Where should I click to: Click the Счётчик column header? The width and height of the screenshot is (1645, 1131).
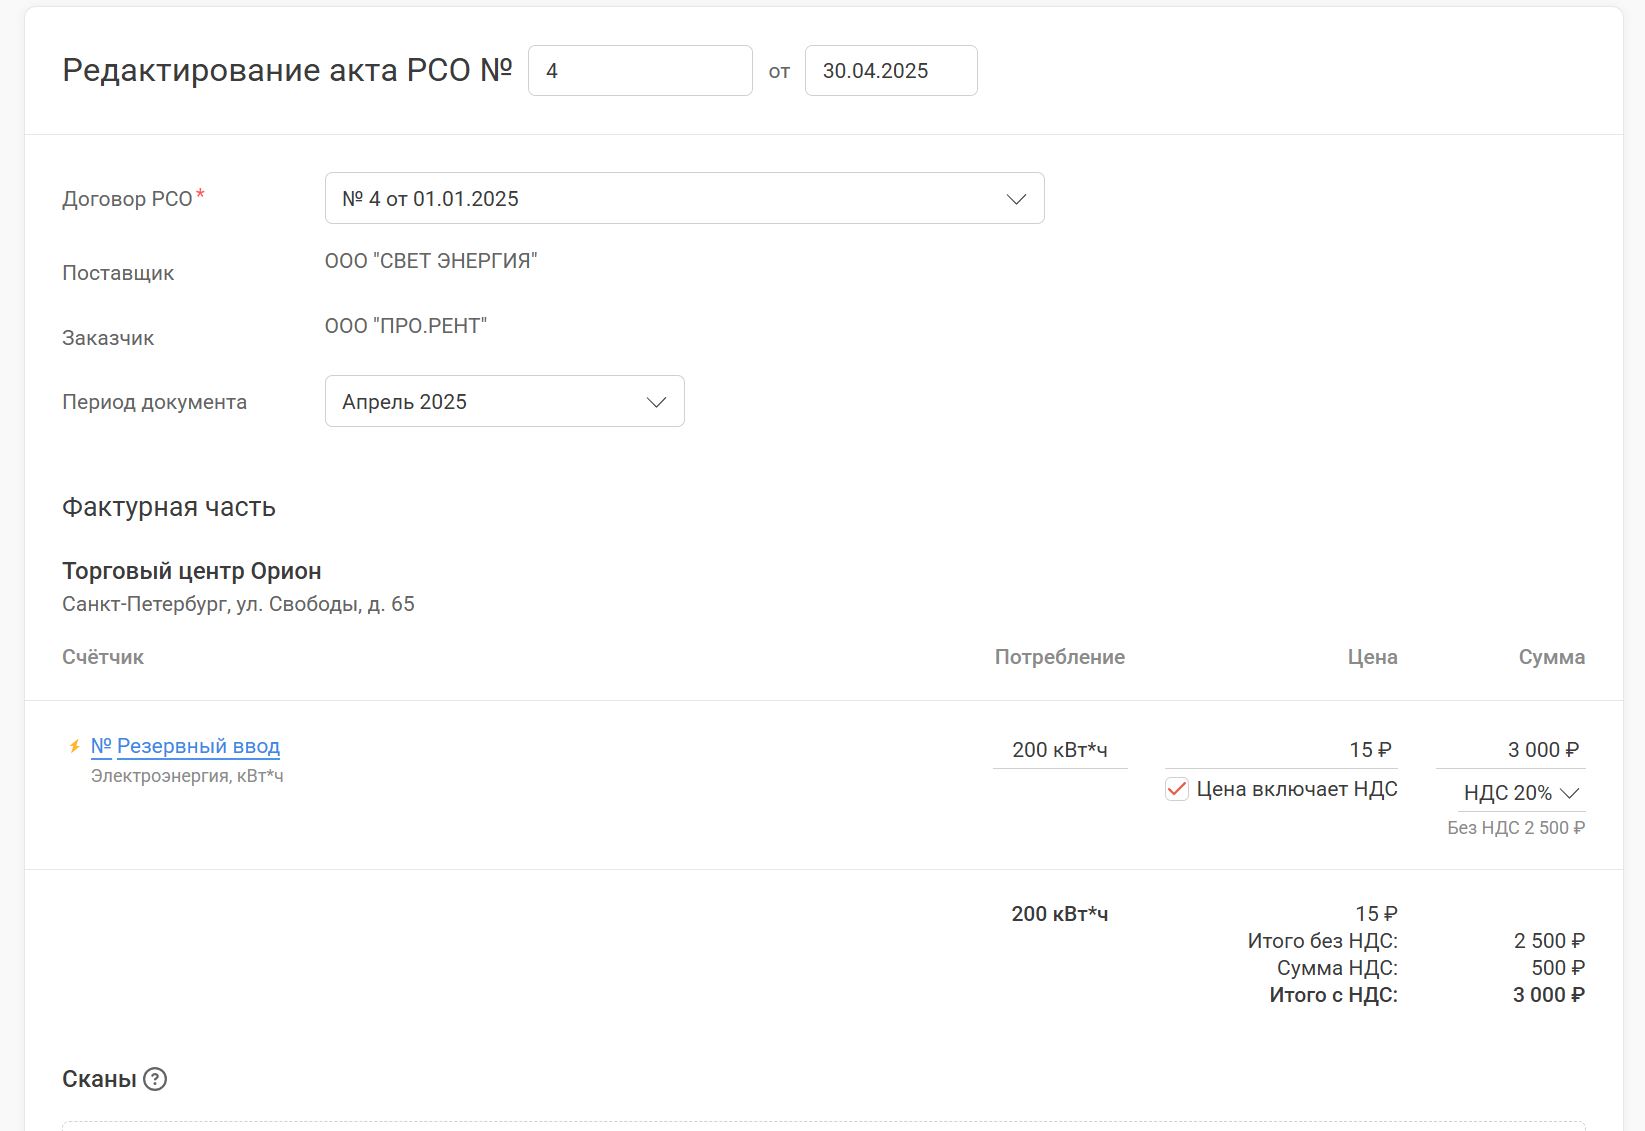[x=103, y=657]
